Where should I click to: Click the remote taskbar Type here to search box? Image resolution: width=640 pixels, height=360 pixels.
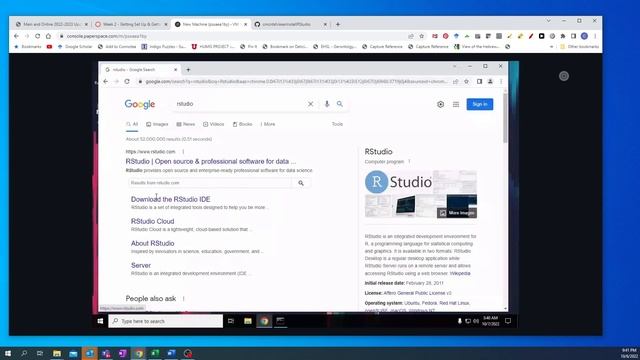pos(166,321)
